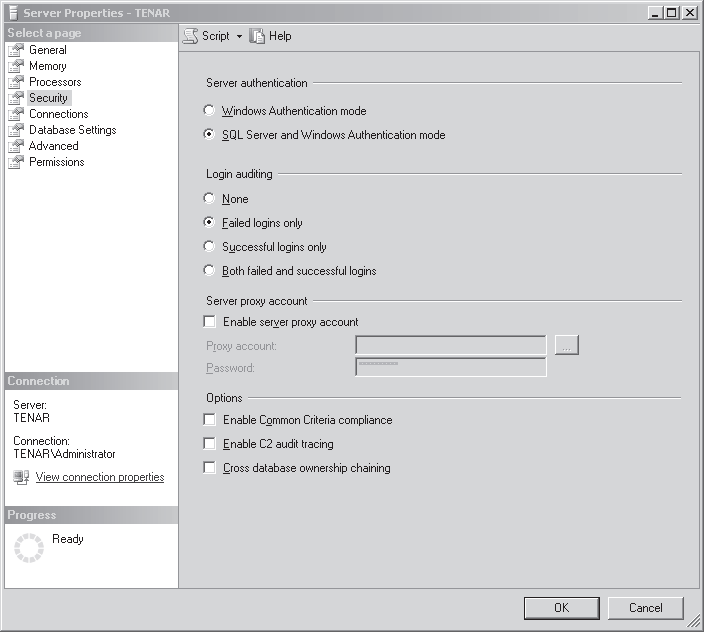
Task: Click the Security page icon
Action: pos(16,98)
